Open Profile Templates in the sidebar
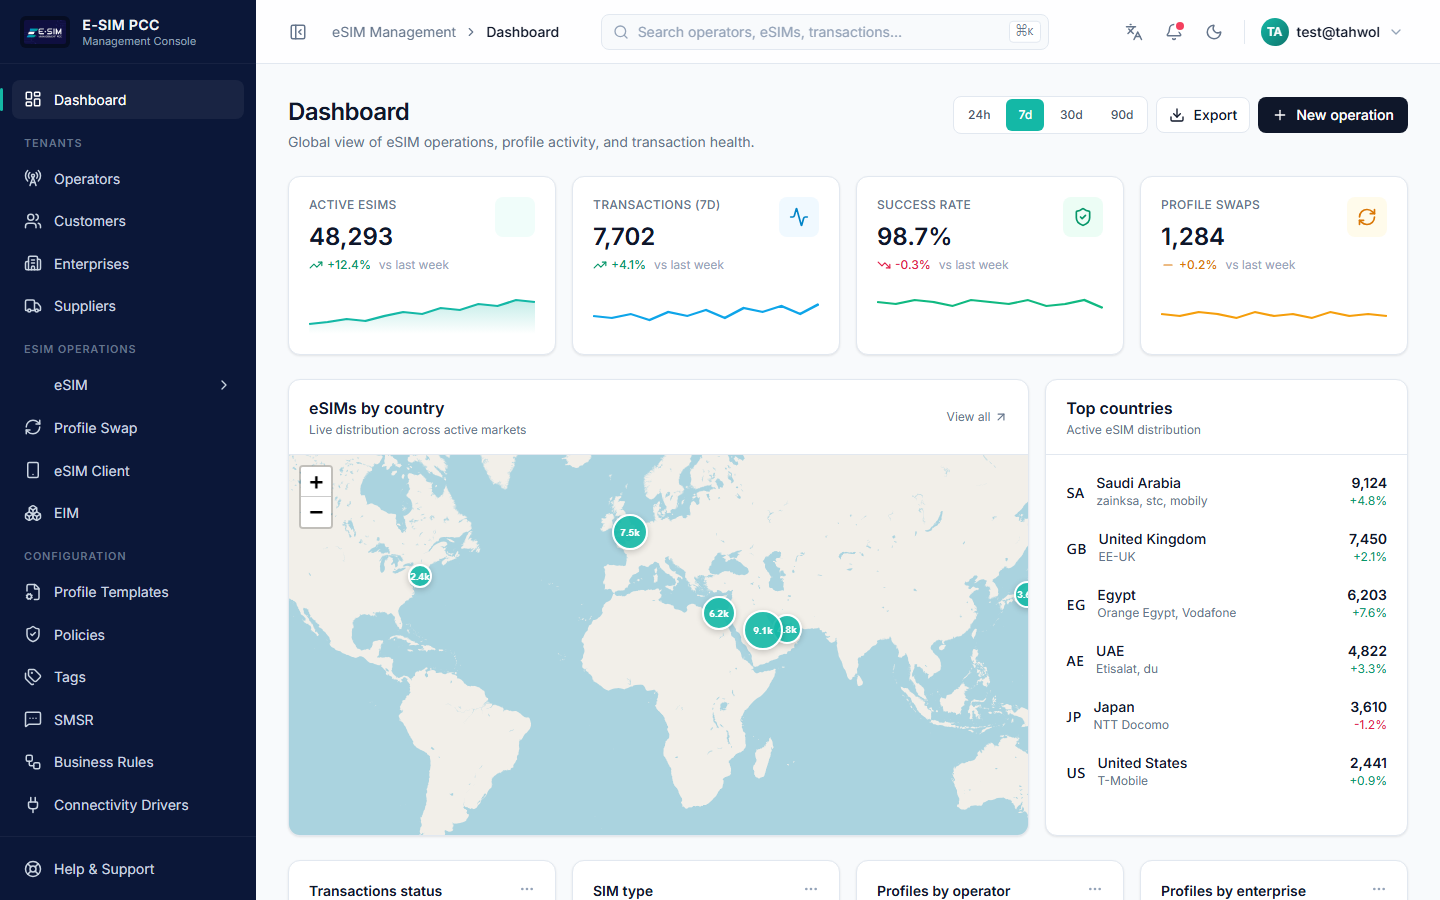The height and width of the screenshot is (900, 1440). tap(111, 592)
